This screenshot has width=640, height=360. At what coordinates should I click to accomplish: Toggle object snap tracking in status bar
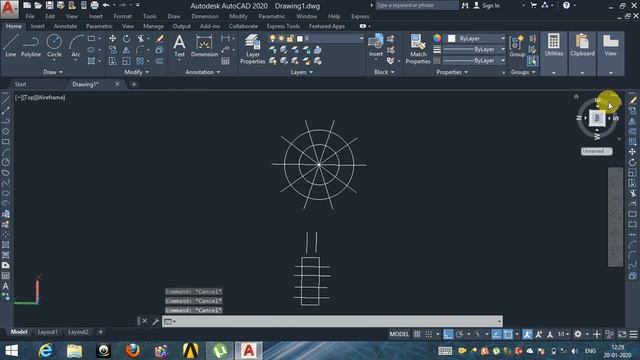[x=496, y=334]
